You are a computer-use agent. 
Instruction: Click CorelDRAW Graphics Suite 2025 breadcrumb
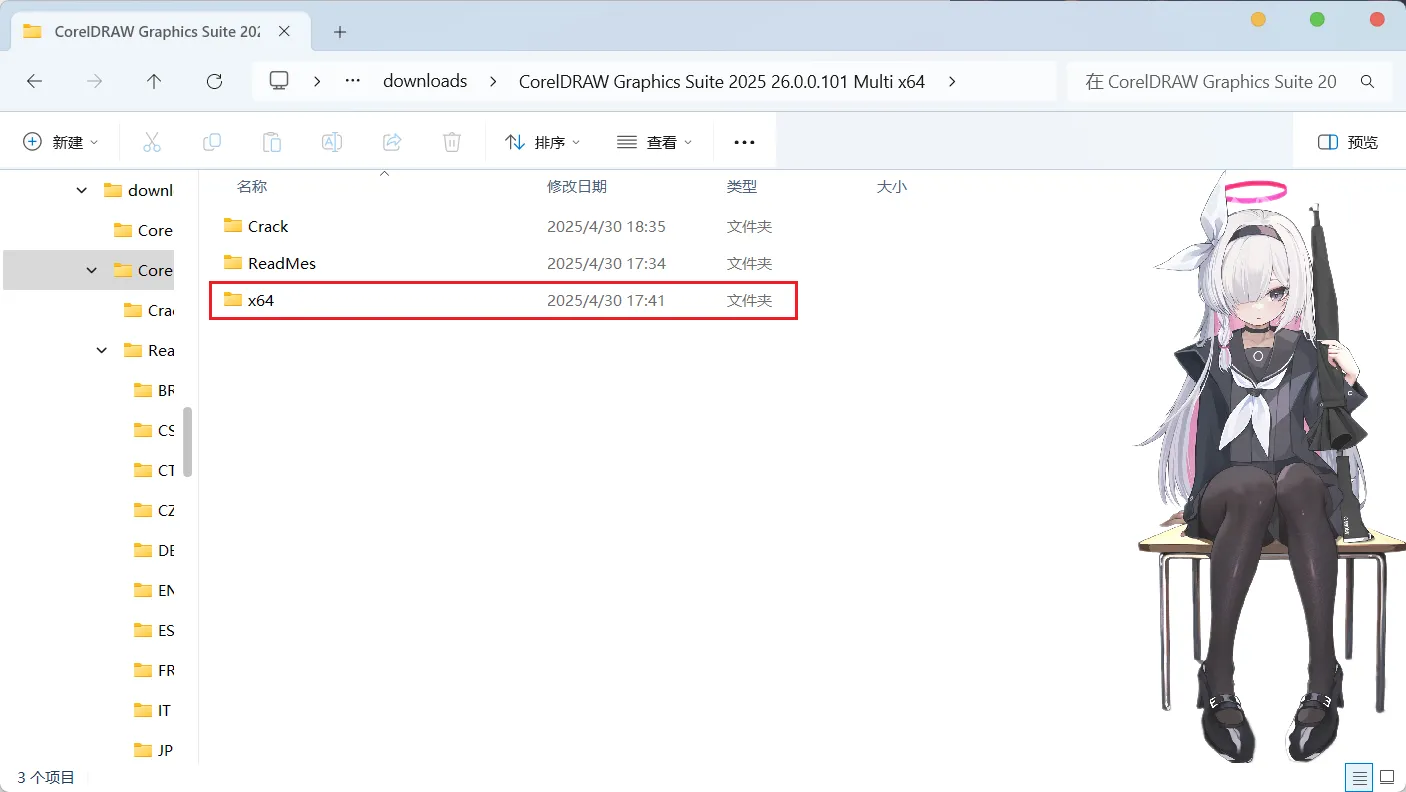(722, 82)
